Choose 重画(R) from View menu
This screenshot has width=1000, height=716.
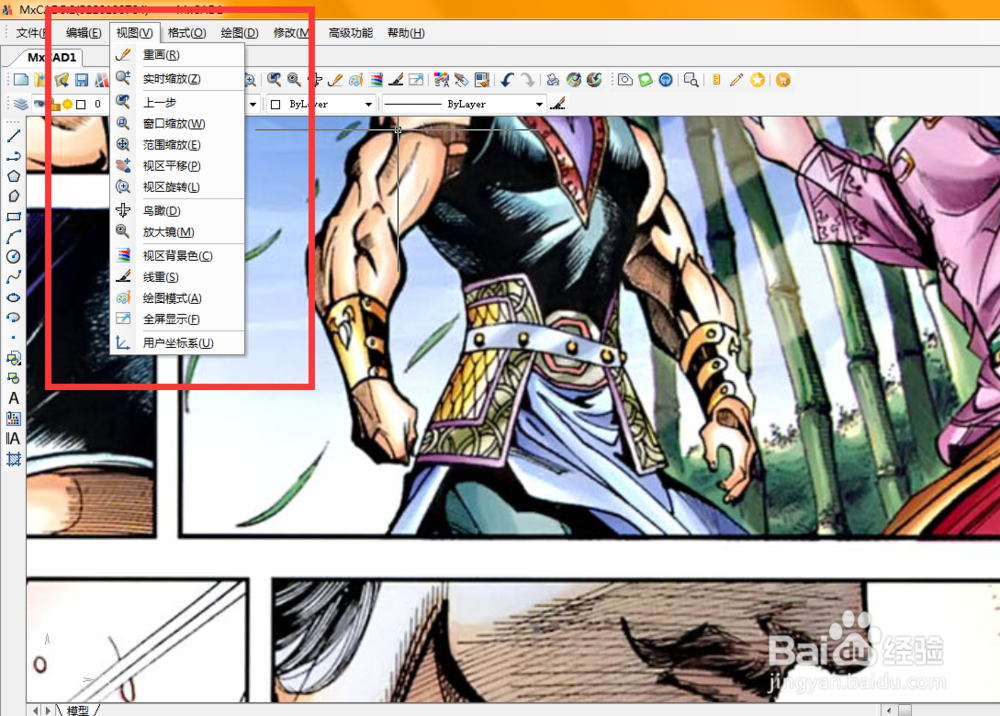coord(177,55)
